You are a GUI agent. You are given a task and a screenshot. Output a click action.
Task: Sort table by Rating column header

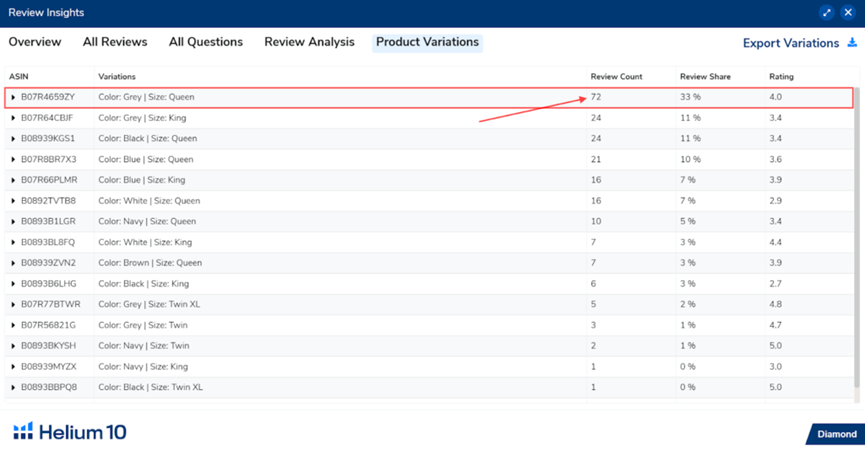point(781,77)
